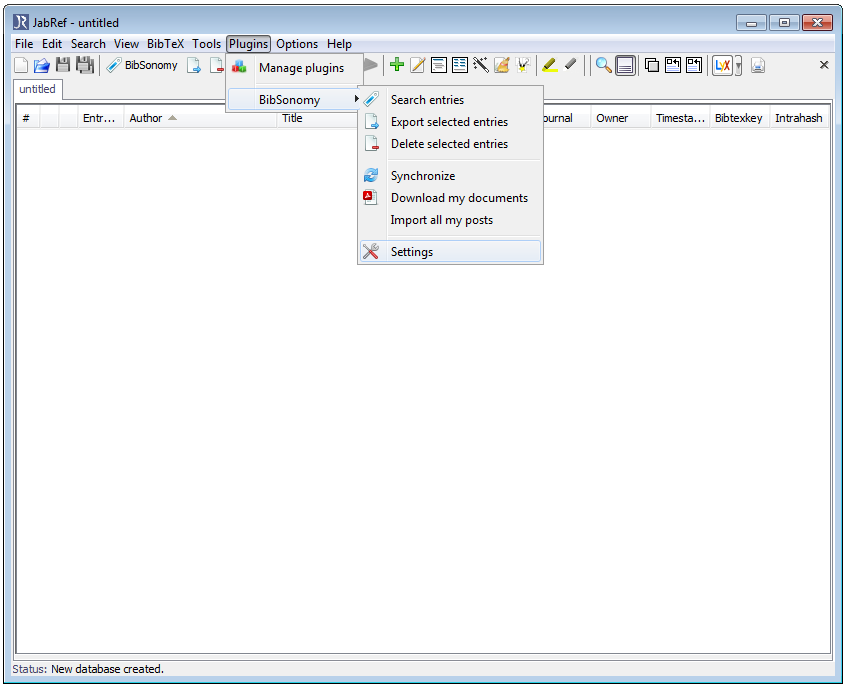
Task: Click the Open database folder icon
Action: [x=42, y=66]
